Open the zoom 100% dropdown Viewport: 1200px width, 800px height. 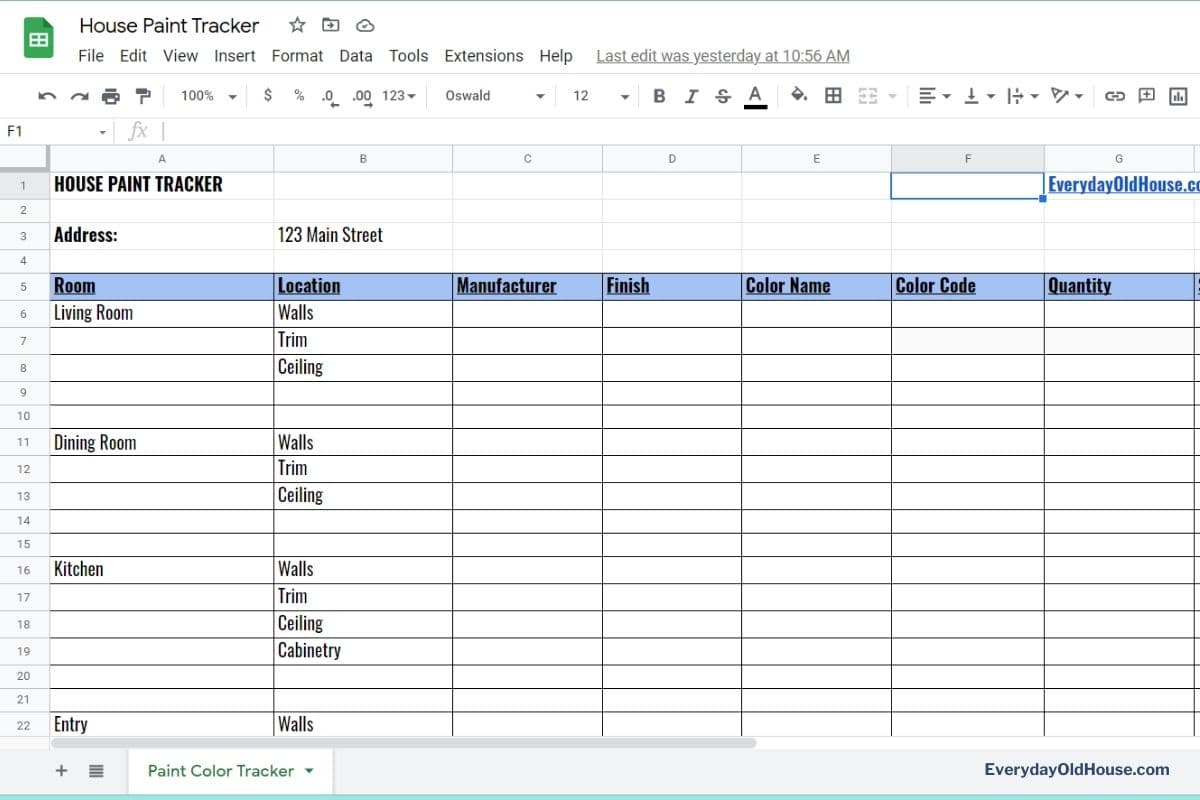coord(208,96)
